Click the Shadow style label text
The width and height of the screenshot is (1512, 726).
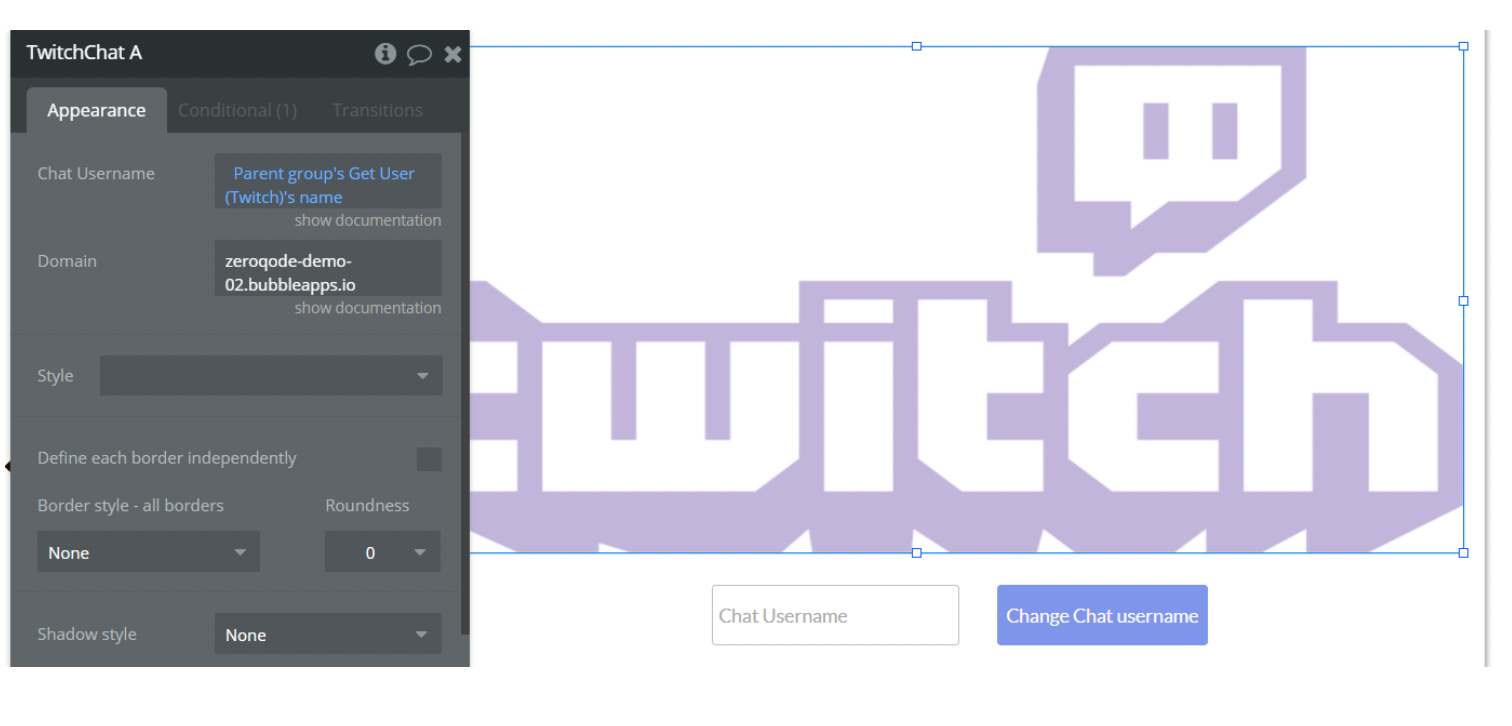coord(87,634)
